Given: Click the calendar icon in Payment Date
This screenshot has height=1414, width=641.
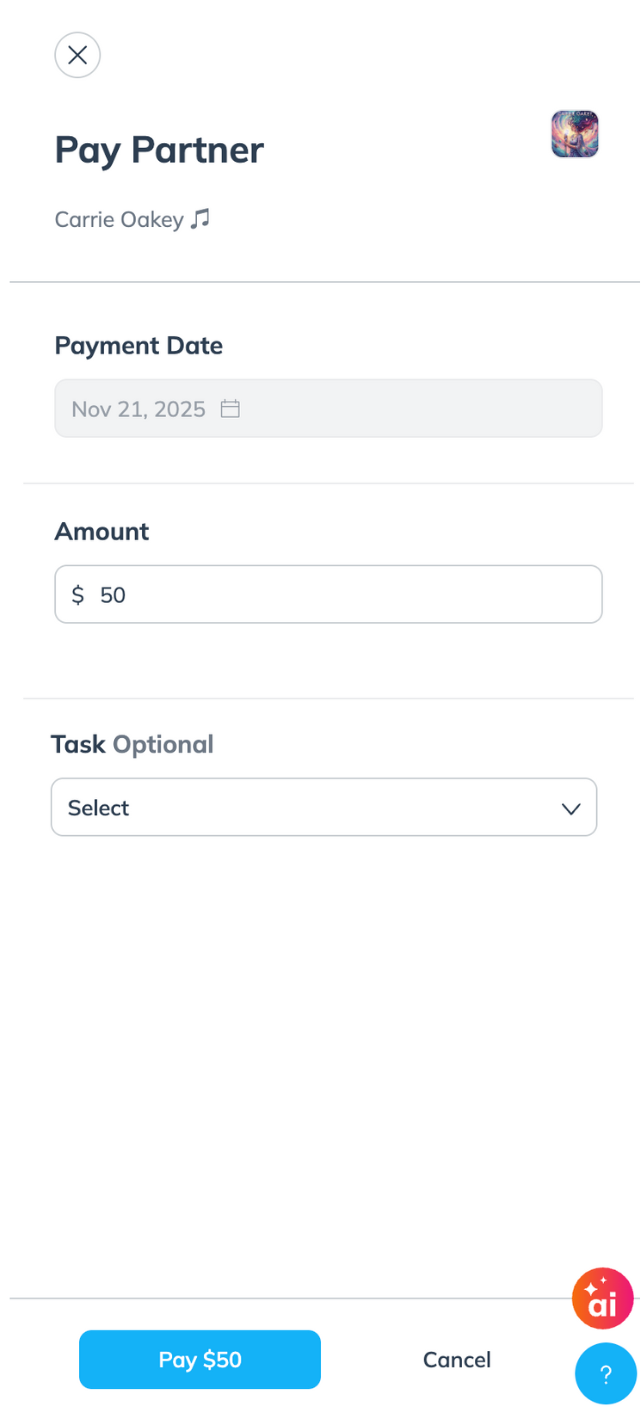Looking at the screenshot, I should click(230, 408).
